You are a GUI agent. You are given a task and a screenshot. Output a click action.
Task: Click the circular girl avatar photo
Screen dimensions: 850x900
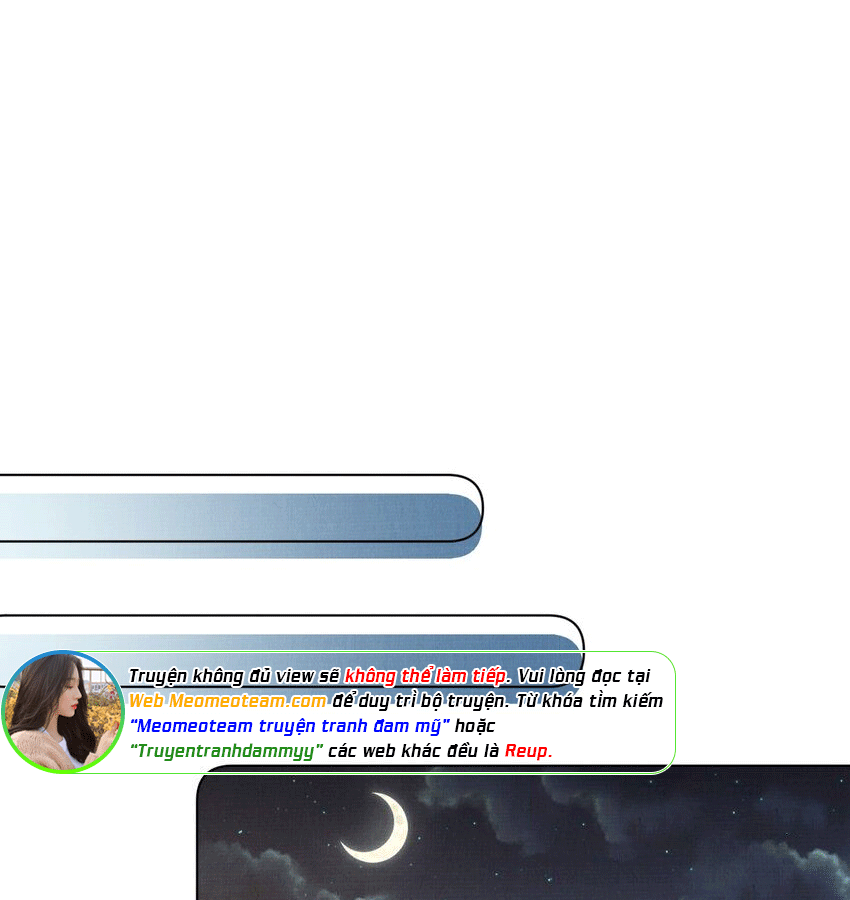(62, 712)
